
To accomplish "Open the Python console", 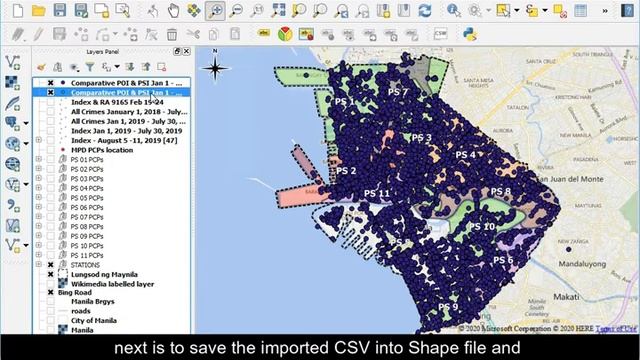I will click(470, 34).
